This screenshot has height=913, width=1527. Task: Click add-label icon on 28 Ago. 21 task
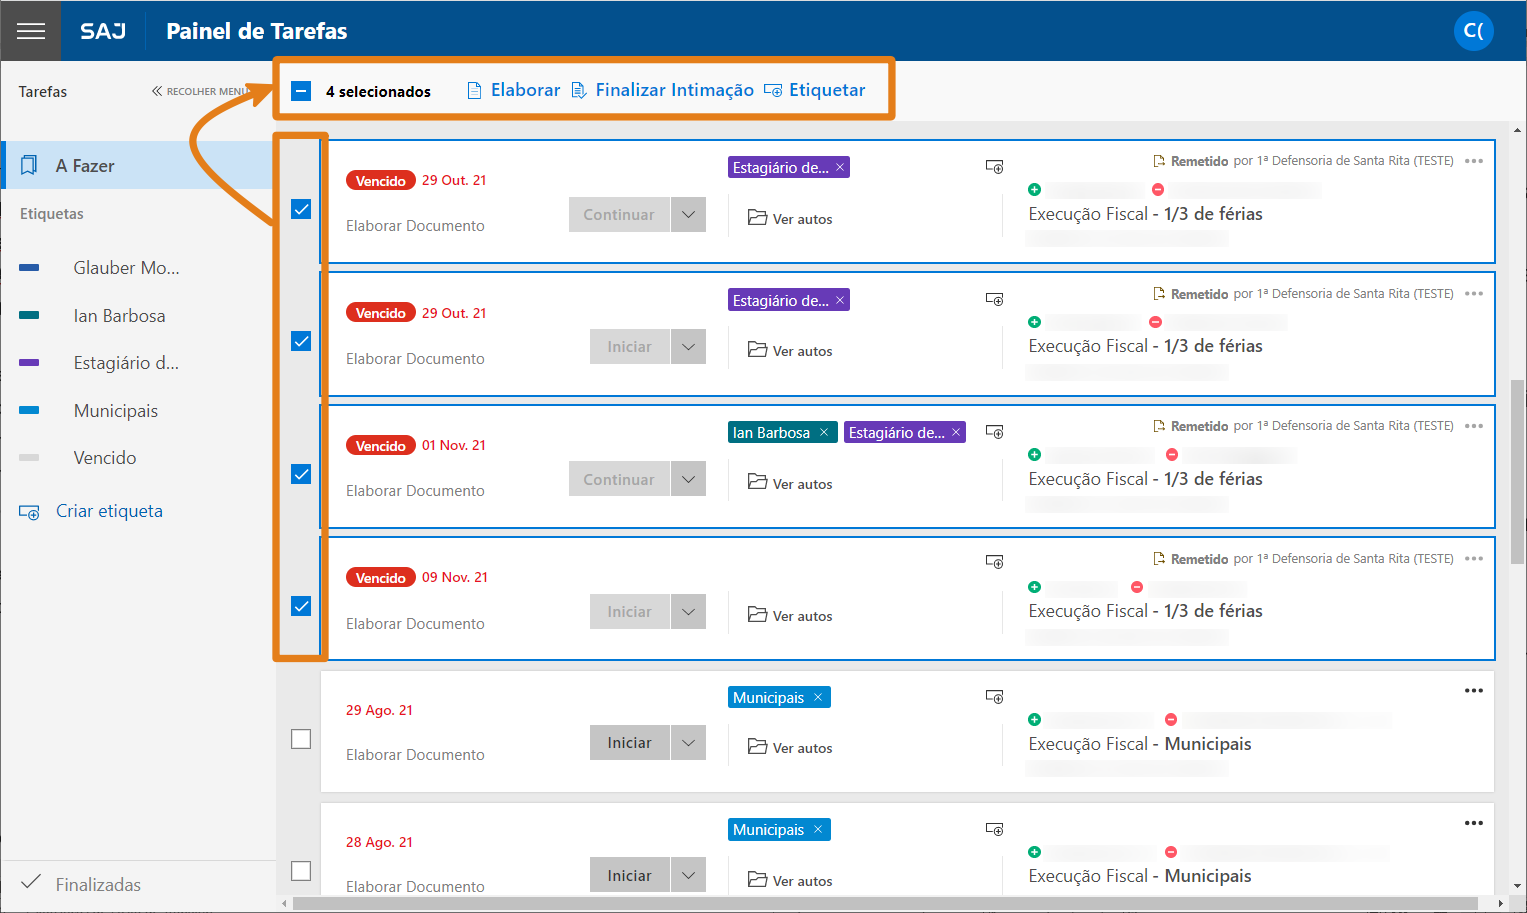995,829
